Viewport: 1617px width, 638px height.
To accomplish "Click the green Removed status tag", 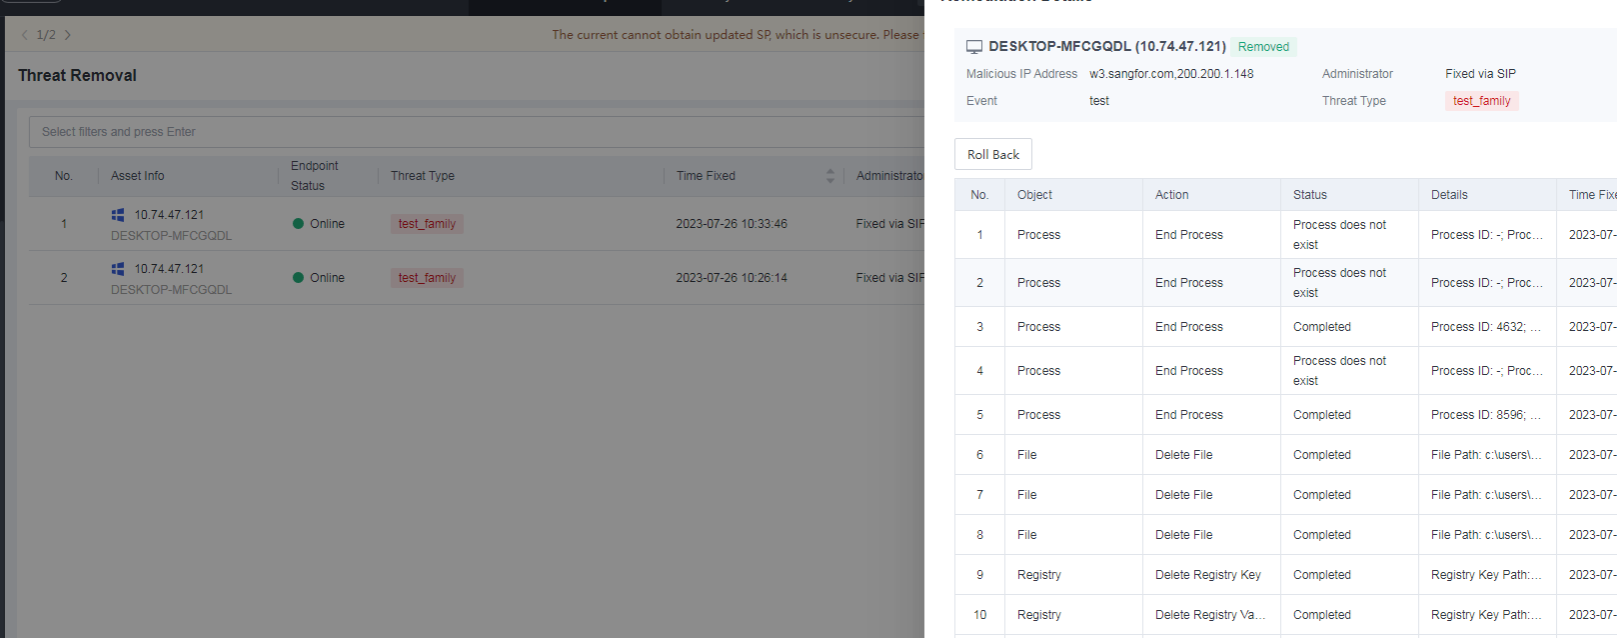I will [1263, 47].
